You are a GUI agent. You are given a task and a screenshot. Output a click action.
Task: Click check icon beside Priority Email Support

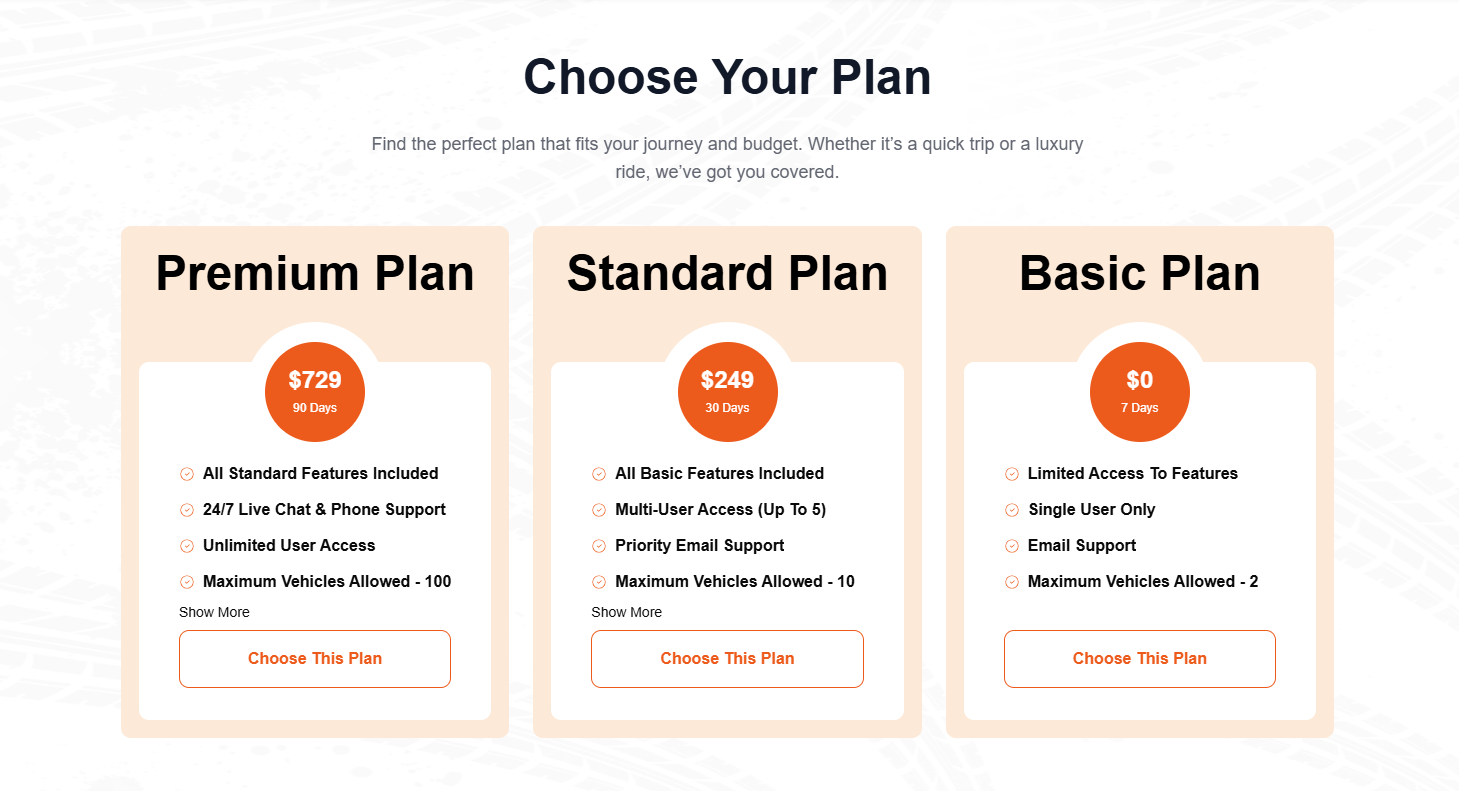599,546
